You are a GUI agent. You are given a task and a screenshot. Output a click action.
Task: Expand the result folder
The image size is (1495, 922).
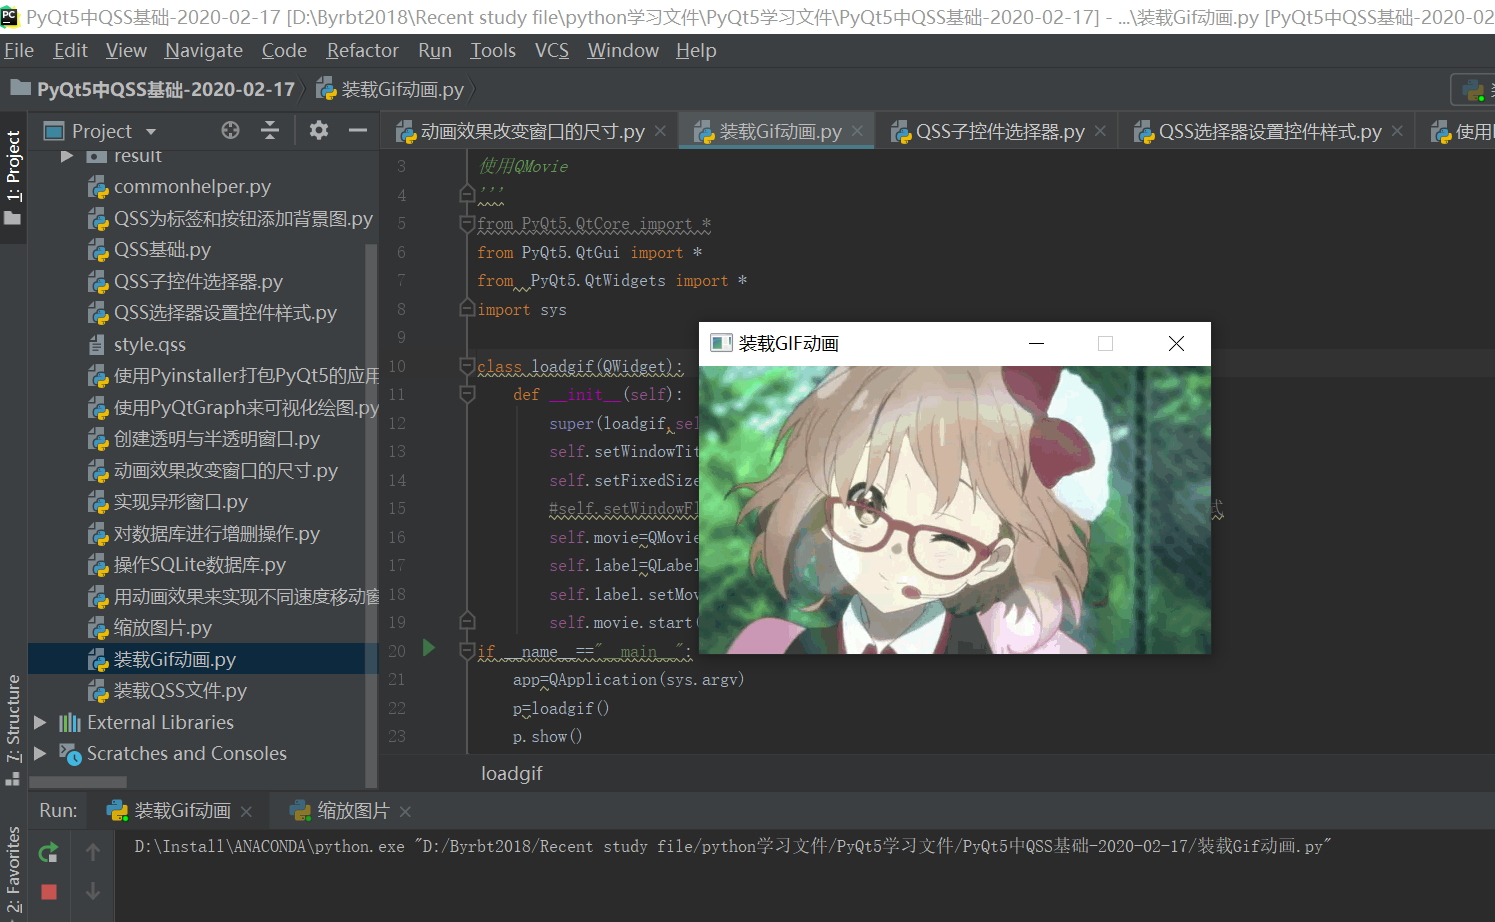[67, 156]
